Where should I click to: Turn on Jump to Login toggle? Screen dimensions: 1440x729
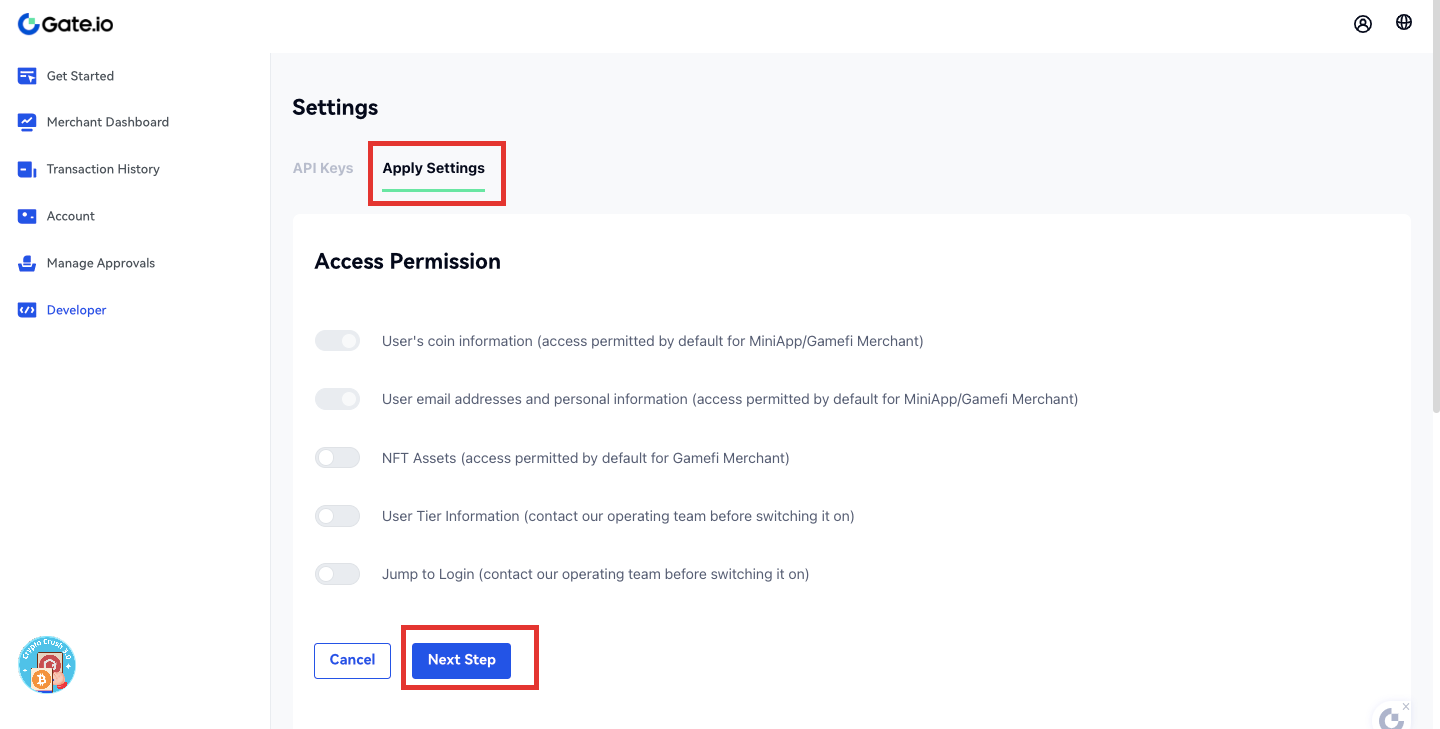point(337,574)
